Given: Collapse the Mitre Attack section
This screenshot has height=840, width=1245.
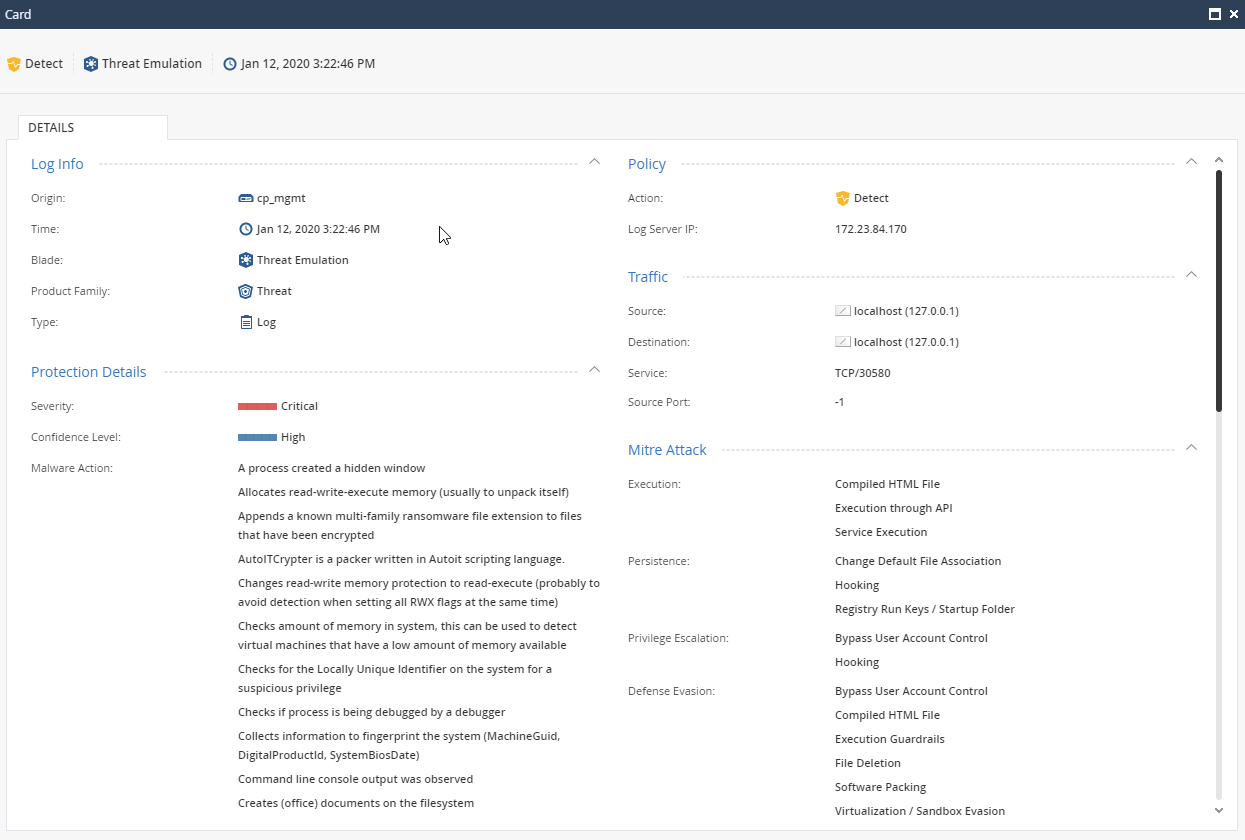Looking at the screenshot, I should [x=1191, y=447].
